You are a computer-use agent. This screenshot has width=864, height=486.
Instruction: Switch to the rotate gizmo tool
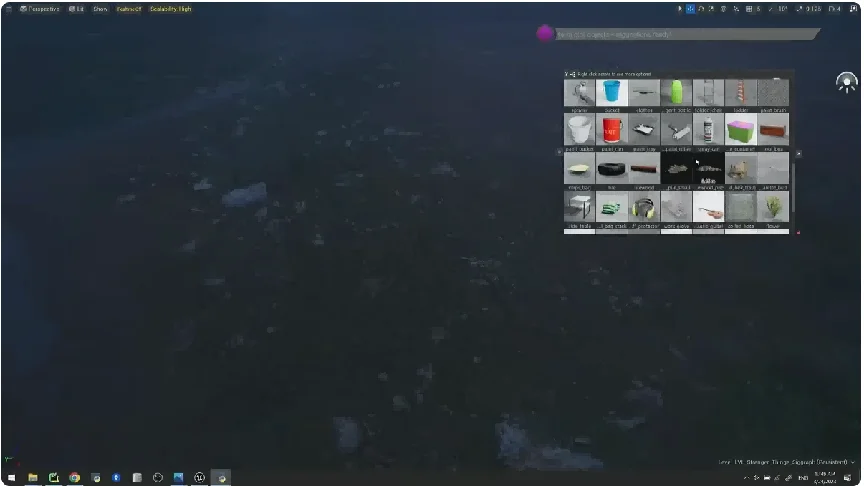(x=701, y=9)
